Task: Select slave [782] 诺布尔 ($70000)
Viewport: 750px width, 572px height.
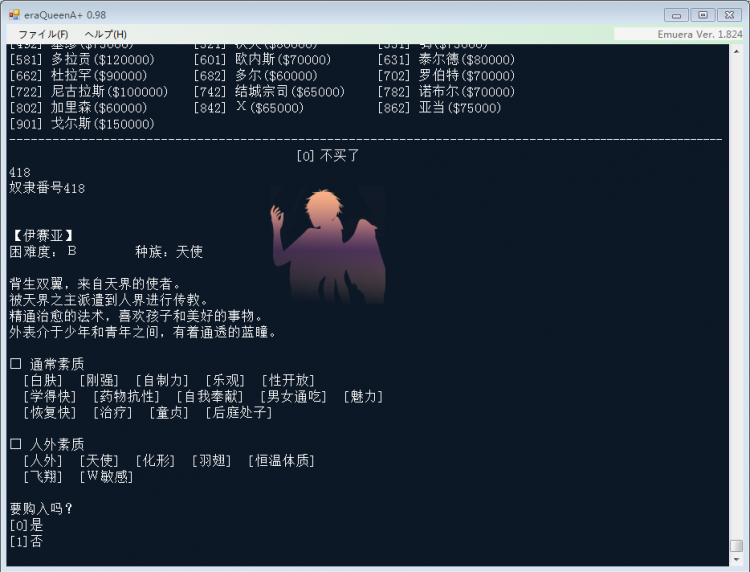Action: point(446,92)
